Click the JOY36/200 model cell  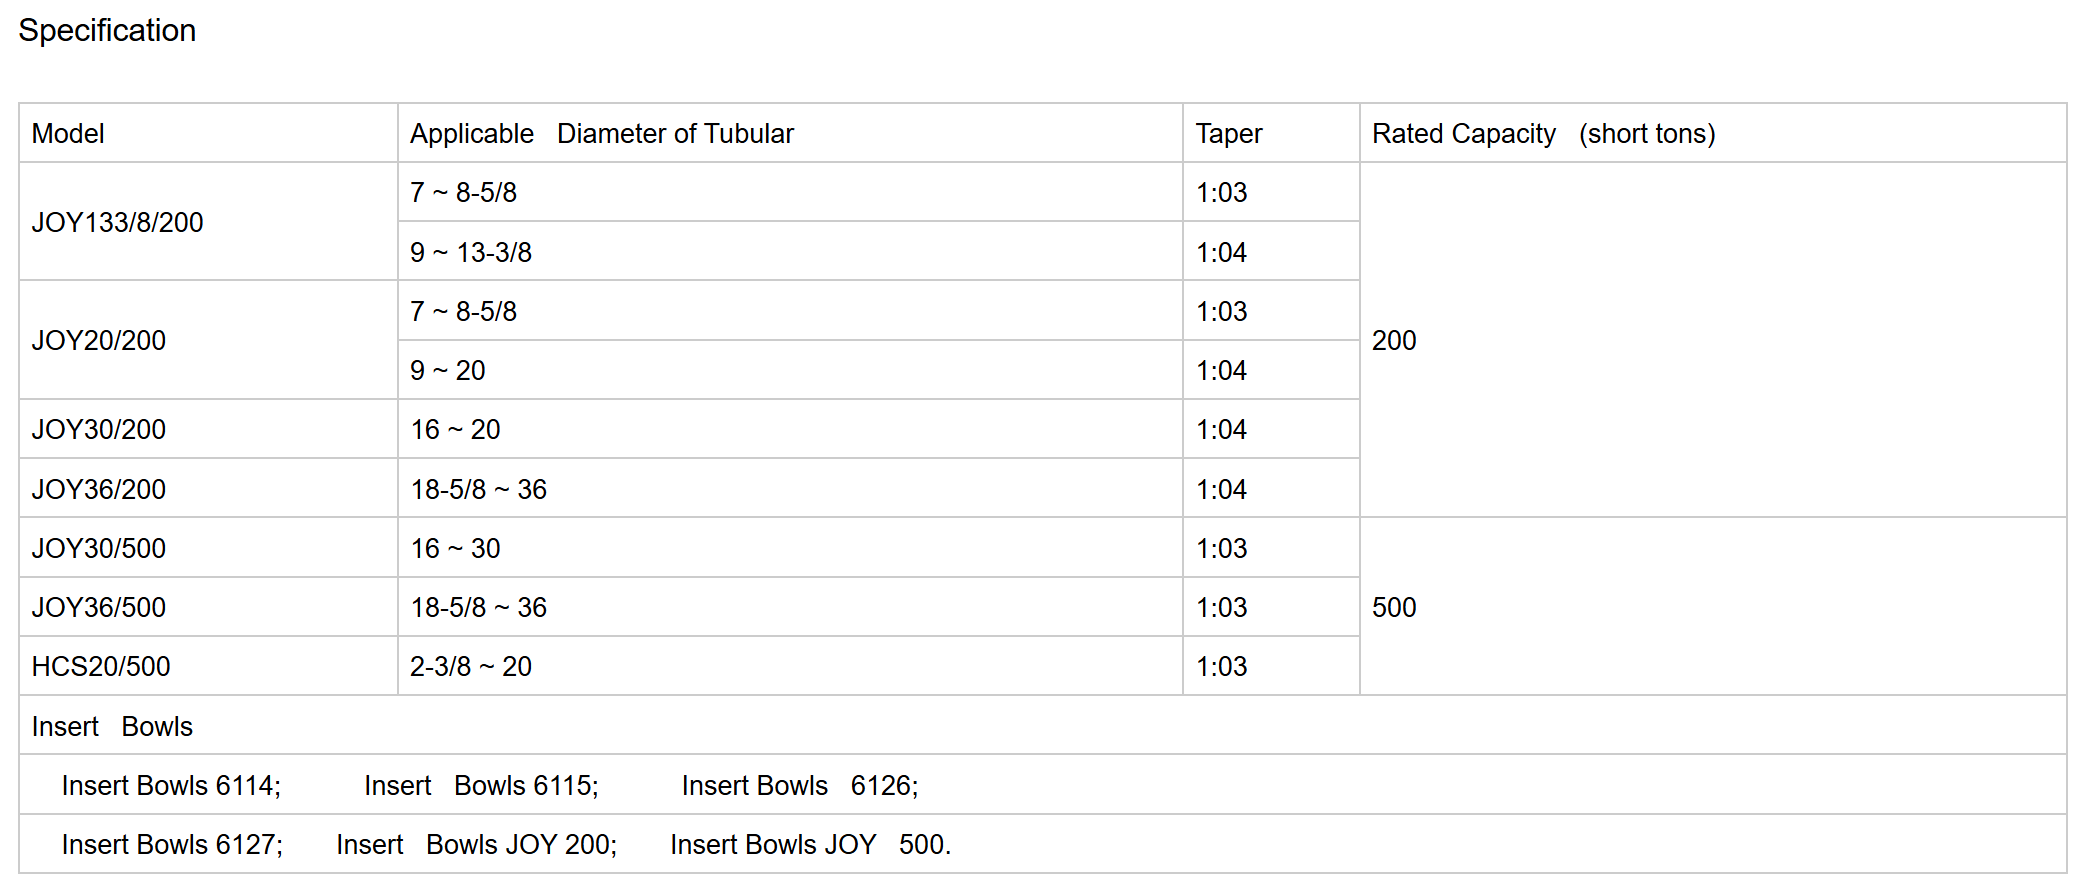point(98,490)
